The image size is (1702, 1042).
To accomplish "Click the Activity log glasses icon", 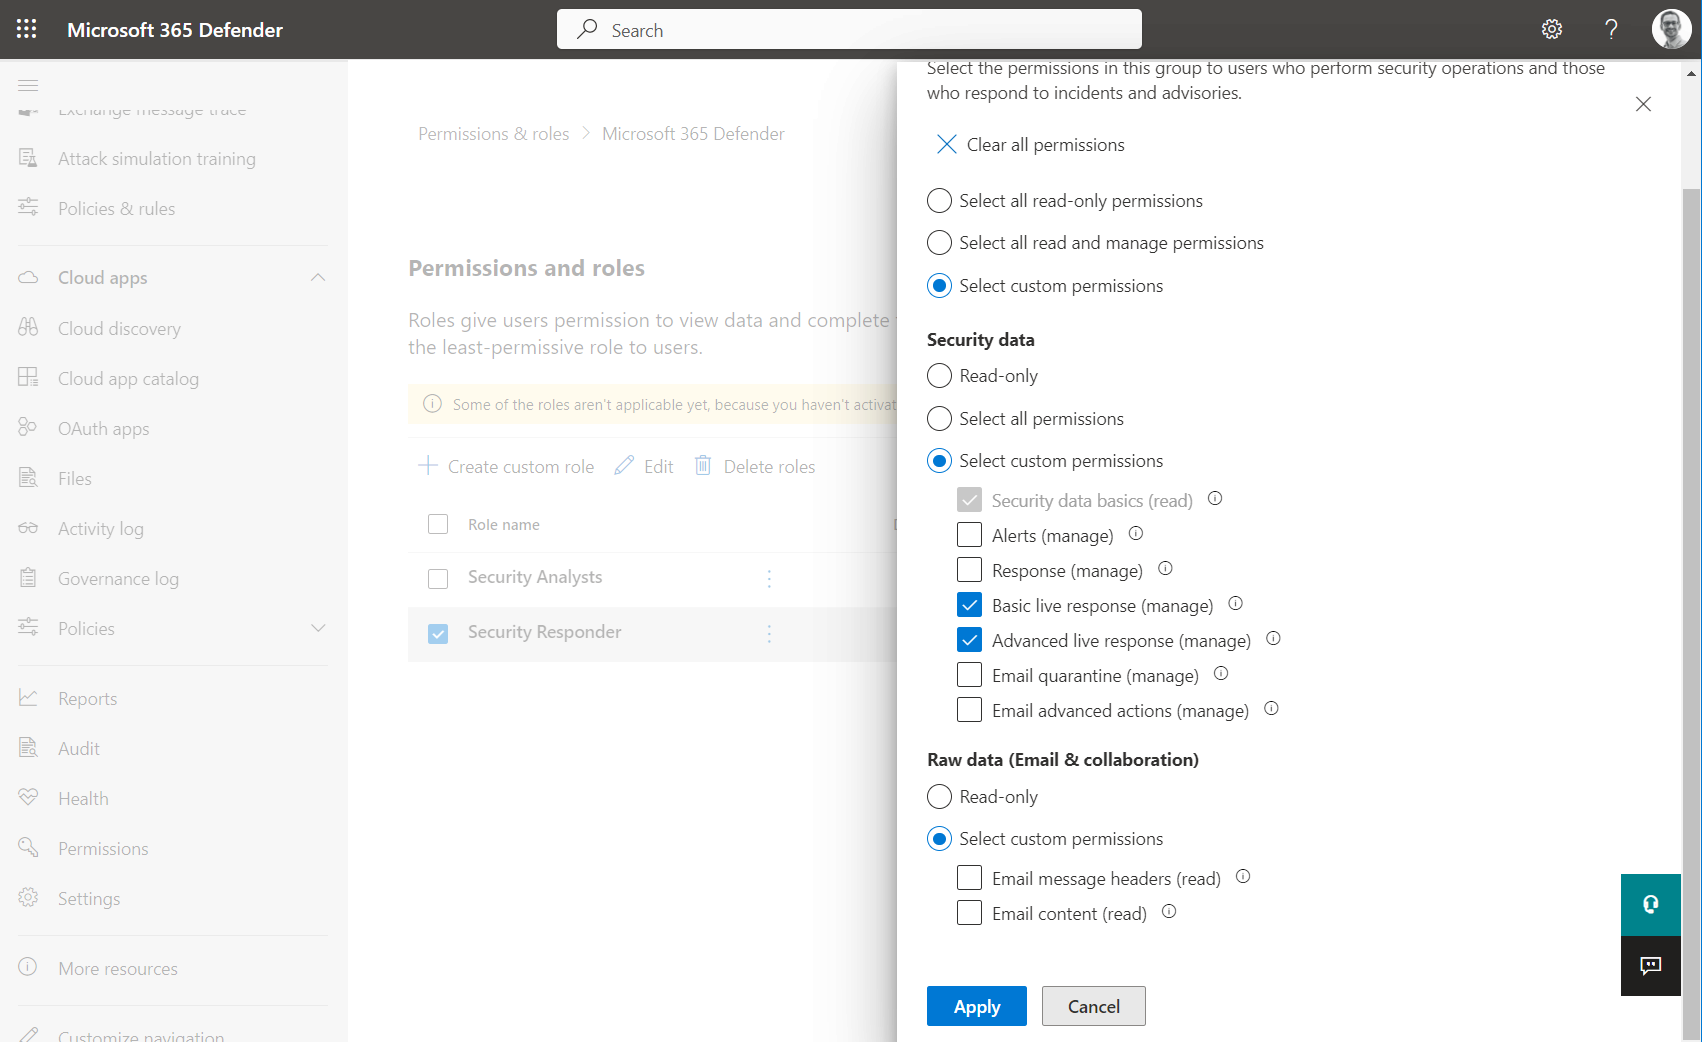I will click(x=28, y=527).
